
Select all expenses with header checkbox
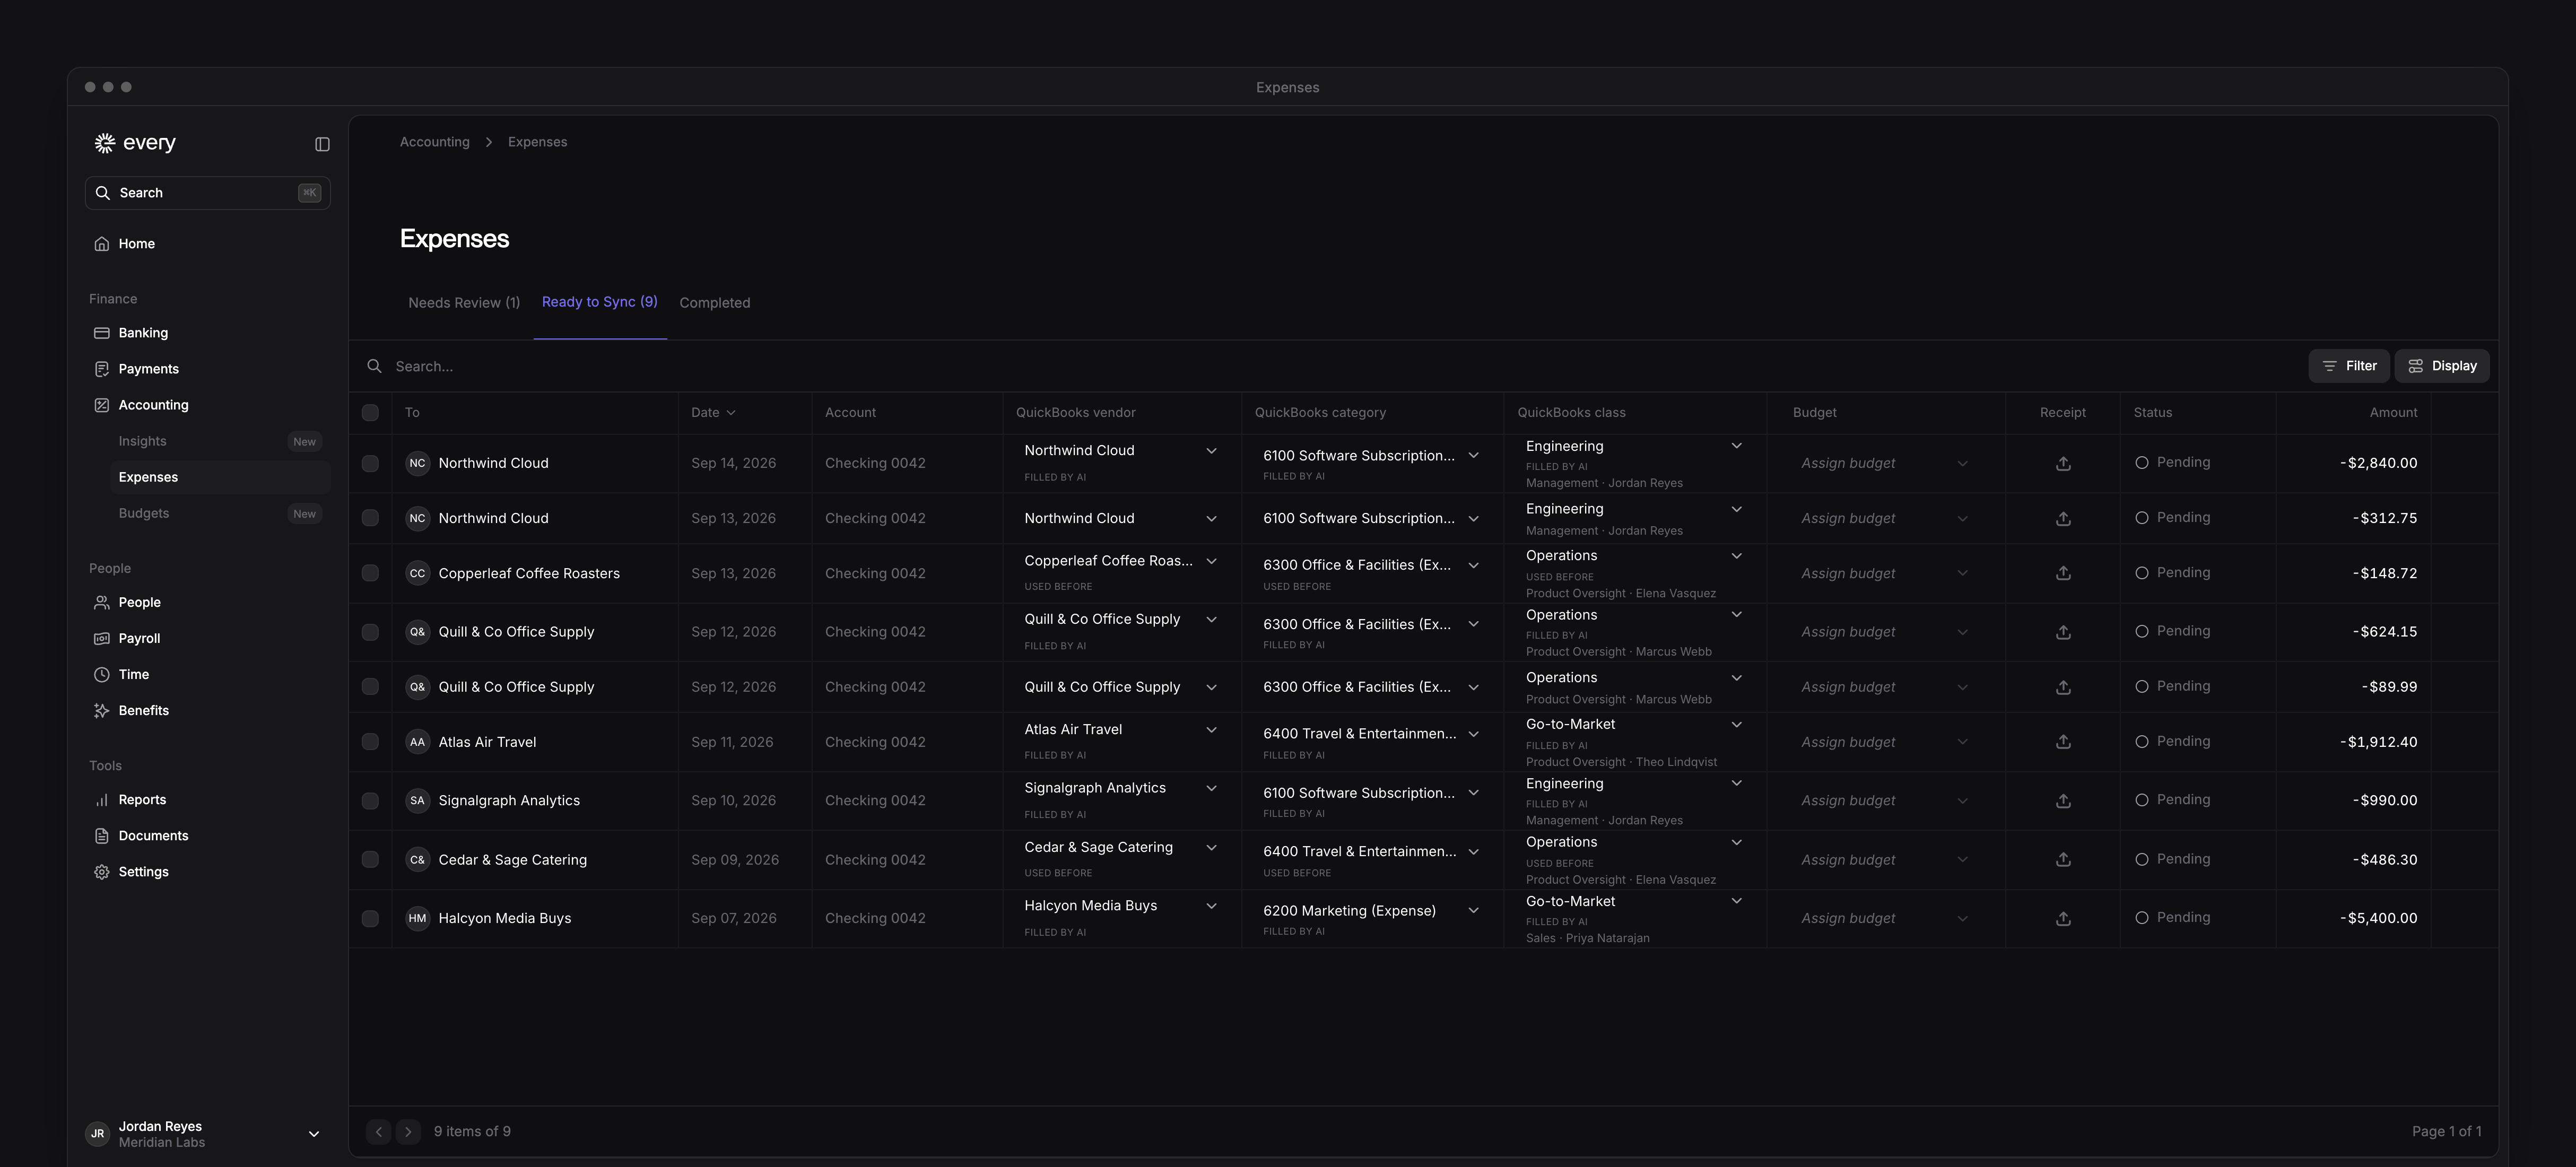coord(370,412)
